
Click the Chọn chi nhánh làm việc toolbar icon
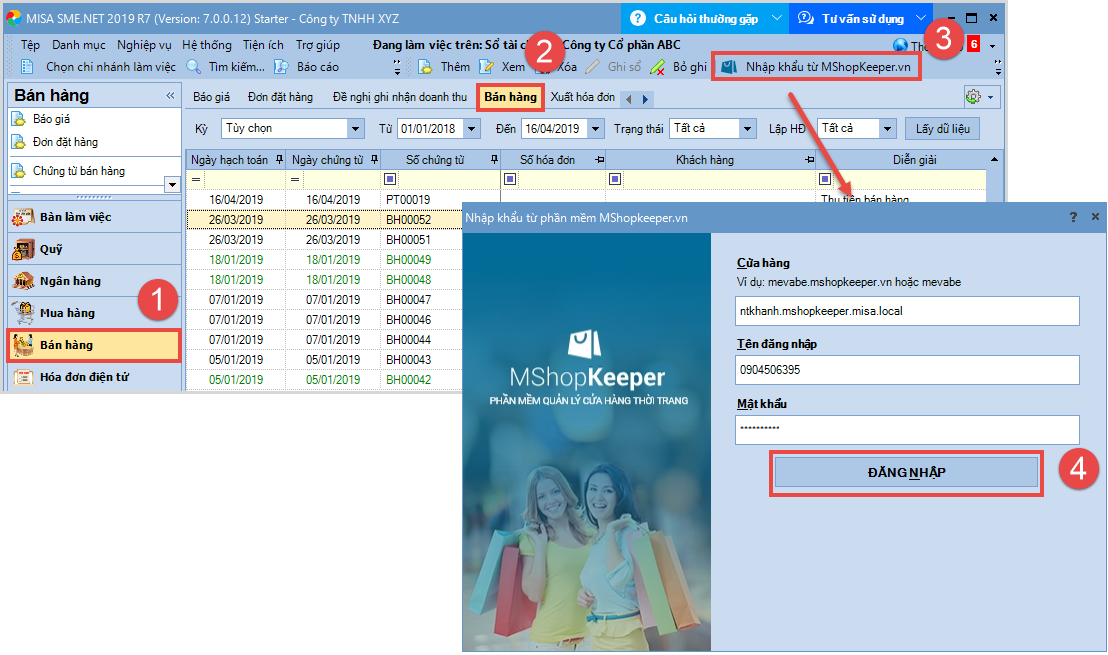click(27, 66)
